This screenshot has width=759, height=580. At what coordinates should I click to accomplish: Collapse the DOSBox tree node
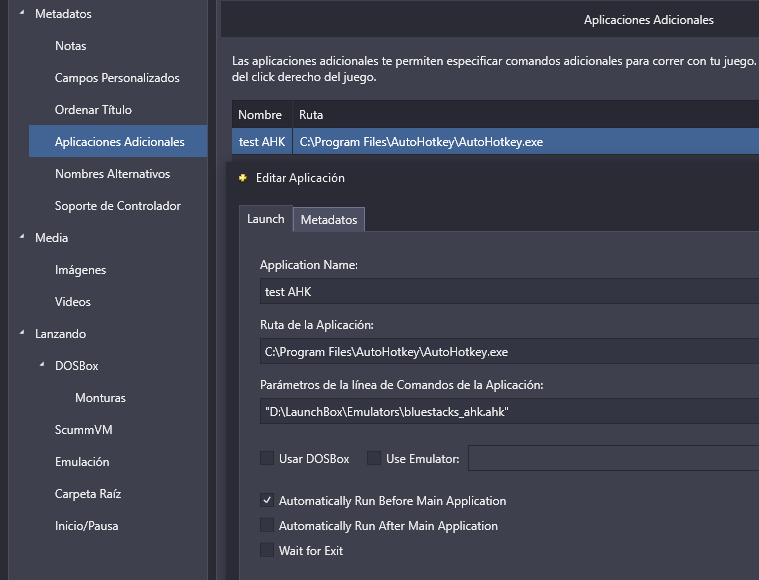pyautogui.click(x=42, y=365)
